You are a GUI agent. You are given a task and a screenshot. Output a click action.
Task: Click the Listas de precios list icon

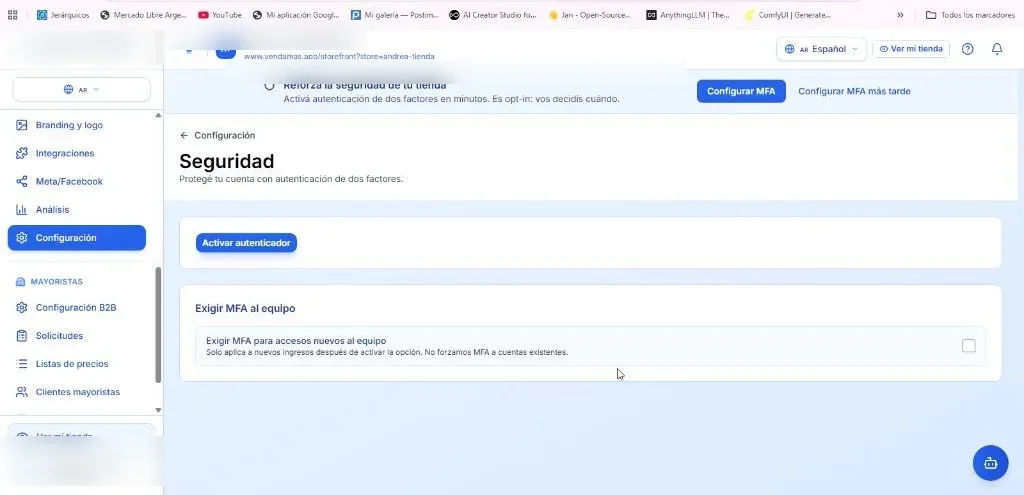tap(22, 364)
